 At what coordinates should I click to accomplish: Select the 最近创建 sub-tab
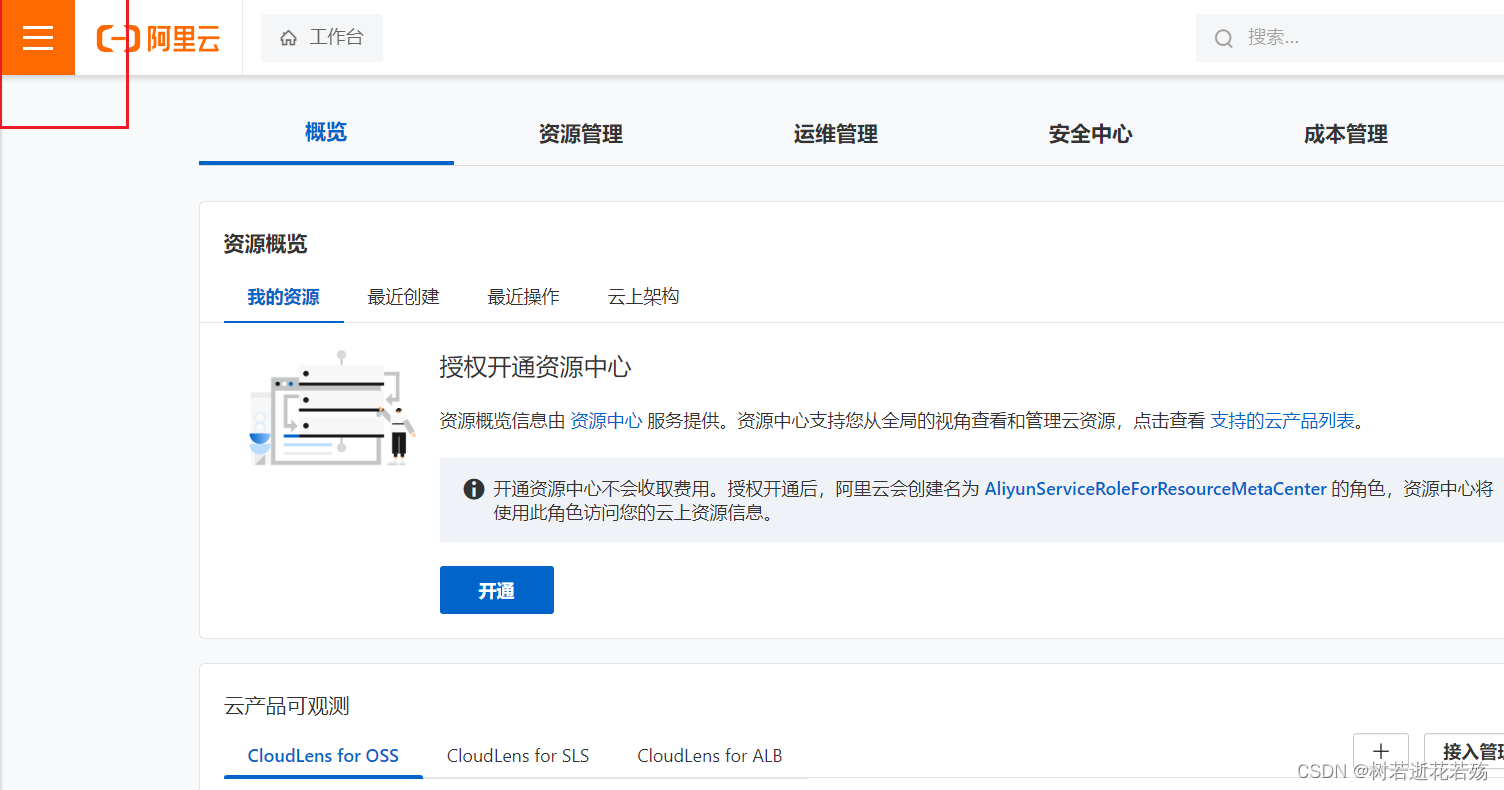pyautogui.click(x=403, y=296)
